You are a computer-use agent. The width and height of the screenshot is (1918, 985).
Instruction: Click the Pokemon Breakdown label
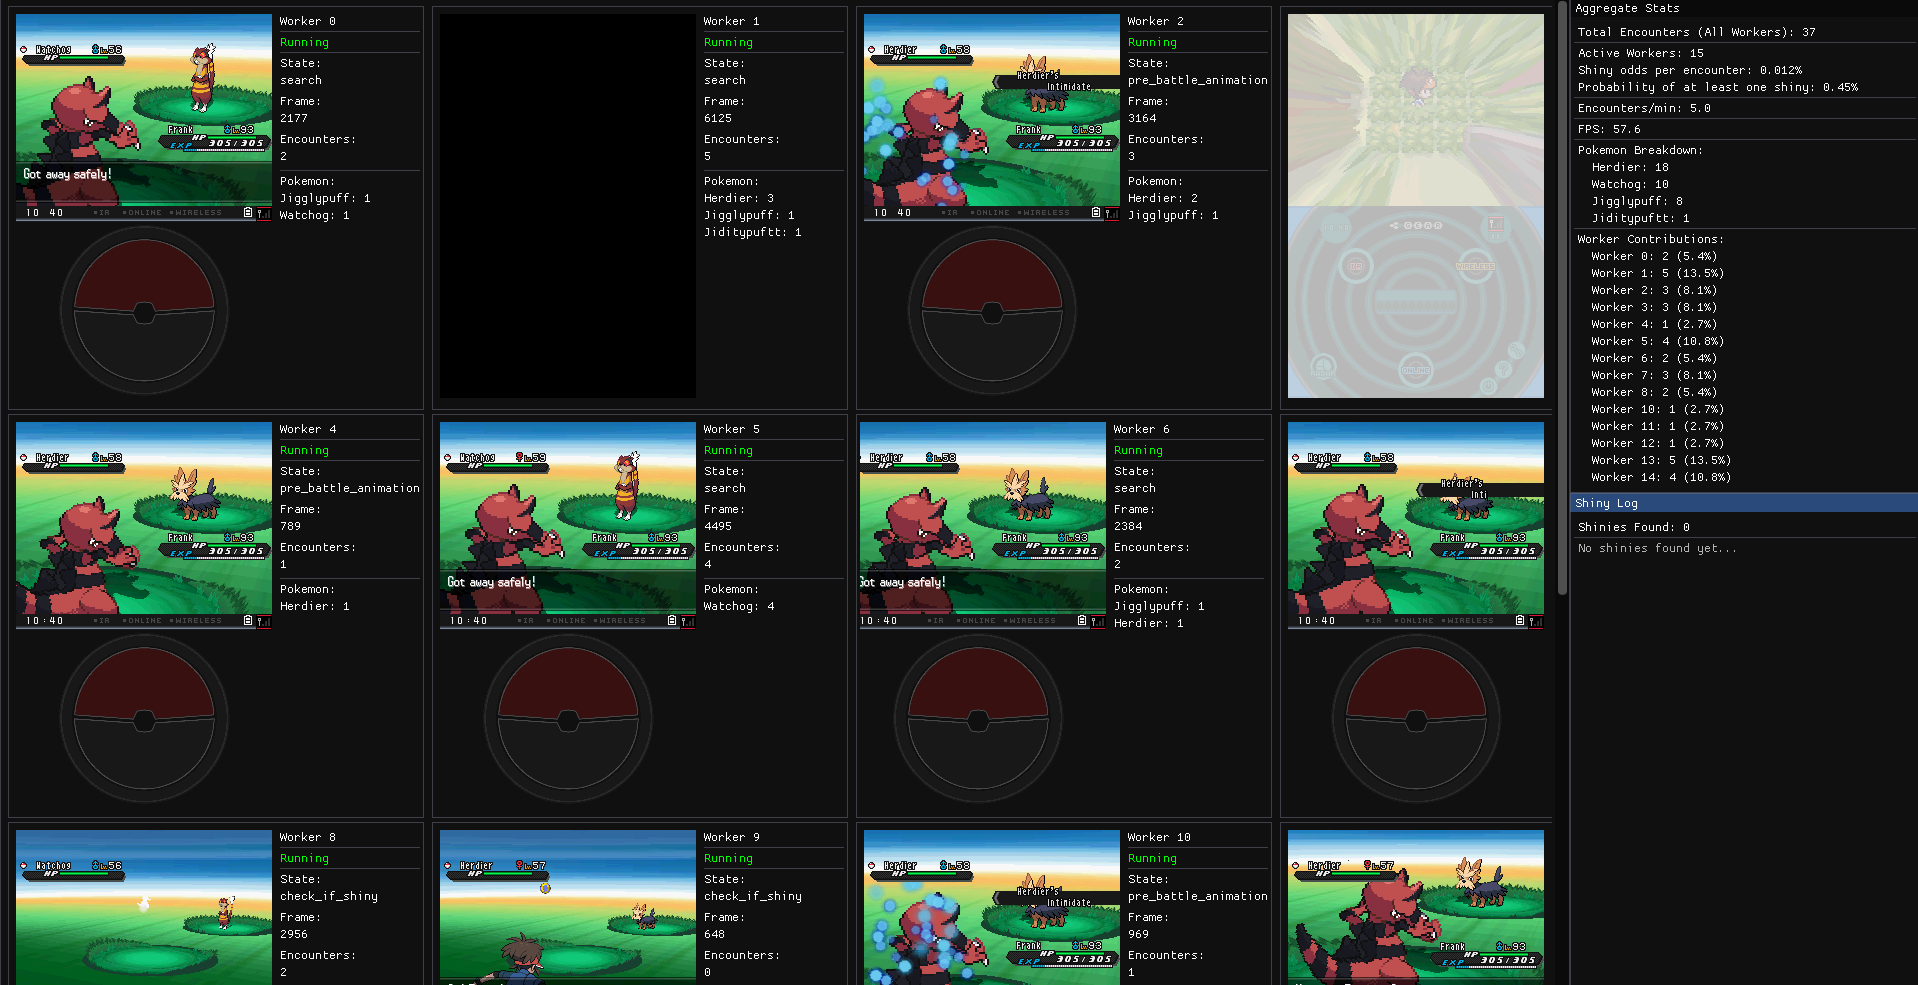pos(1640,150)
